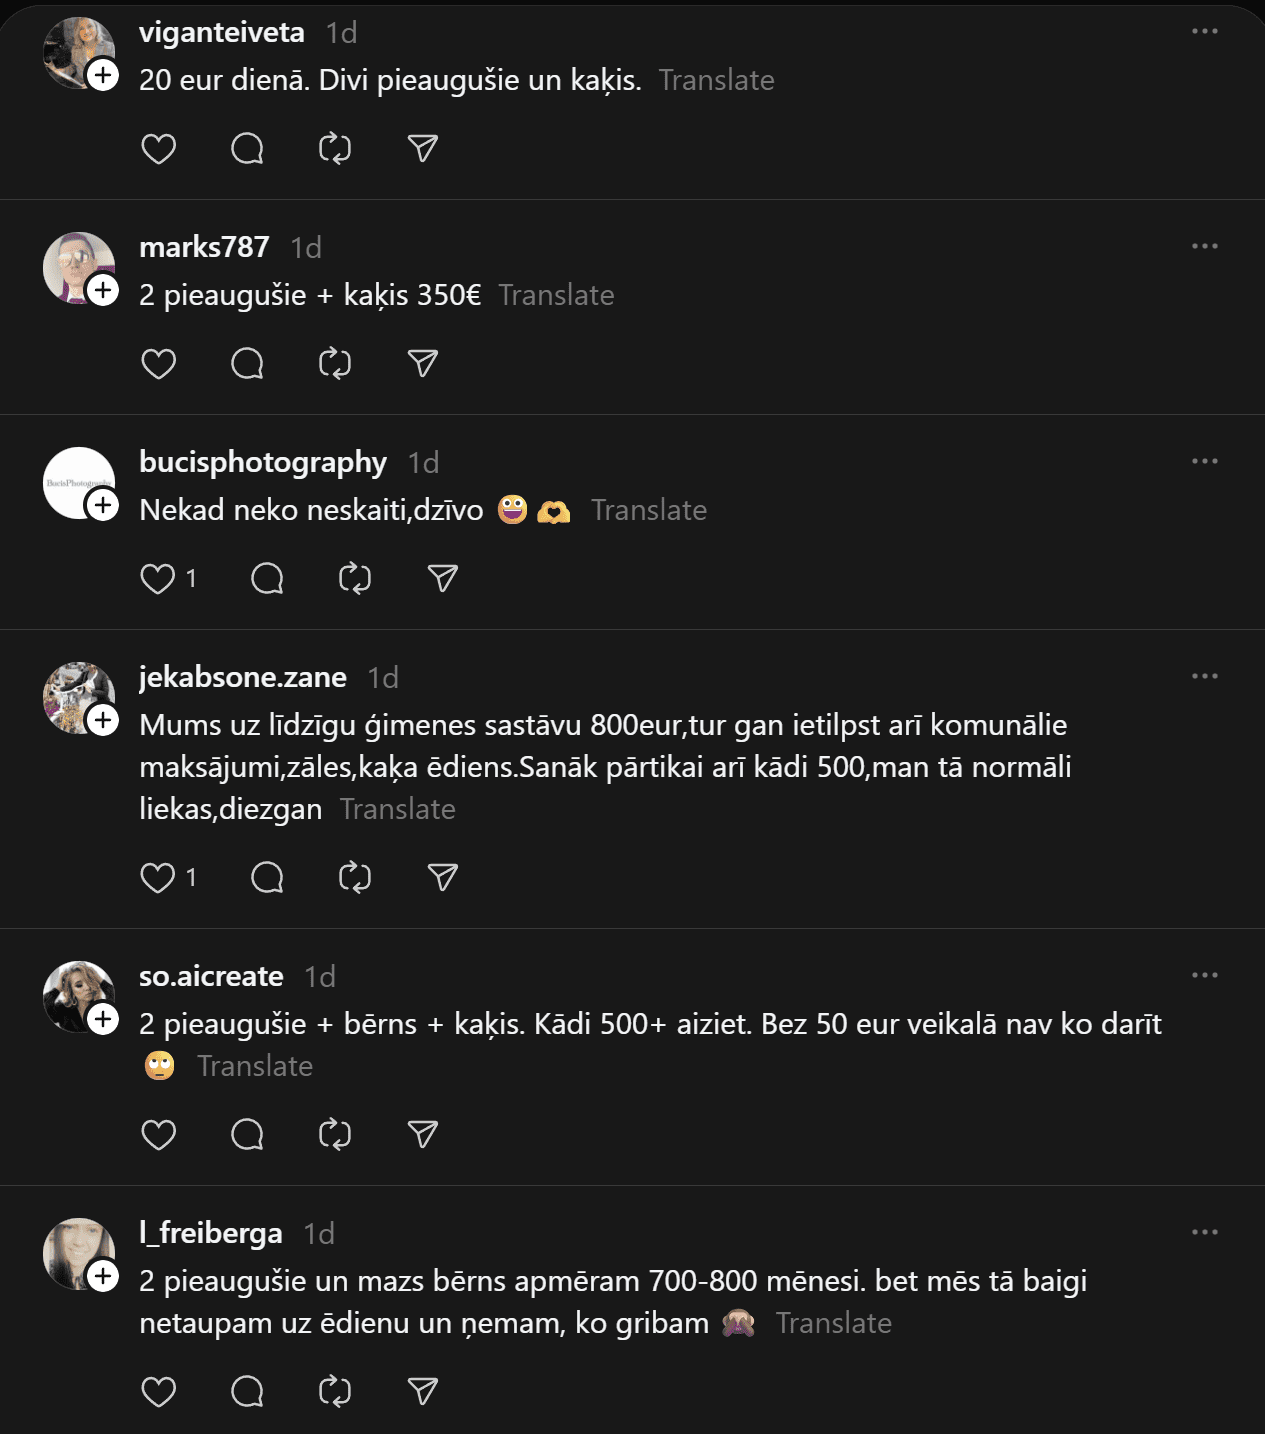
Task: Open more options for jekabsone.zane's comment
Action: (x=1204, y=677)
